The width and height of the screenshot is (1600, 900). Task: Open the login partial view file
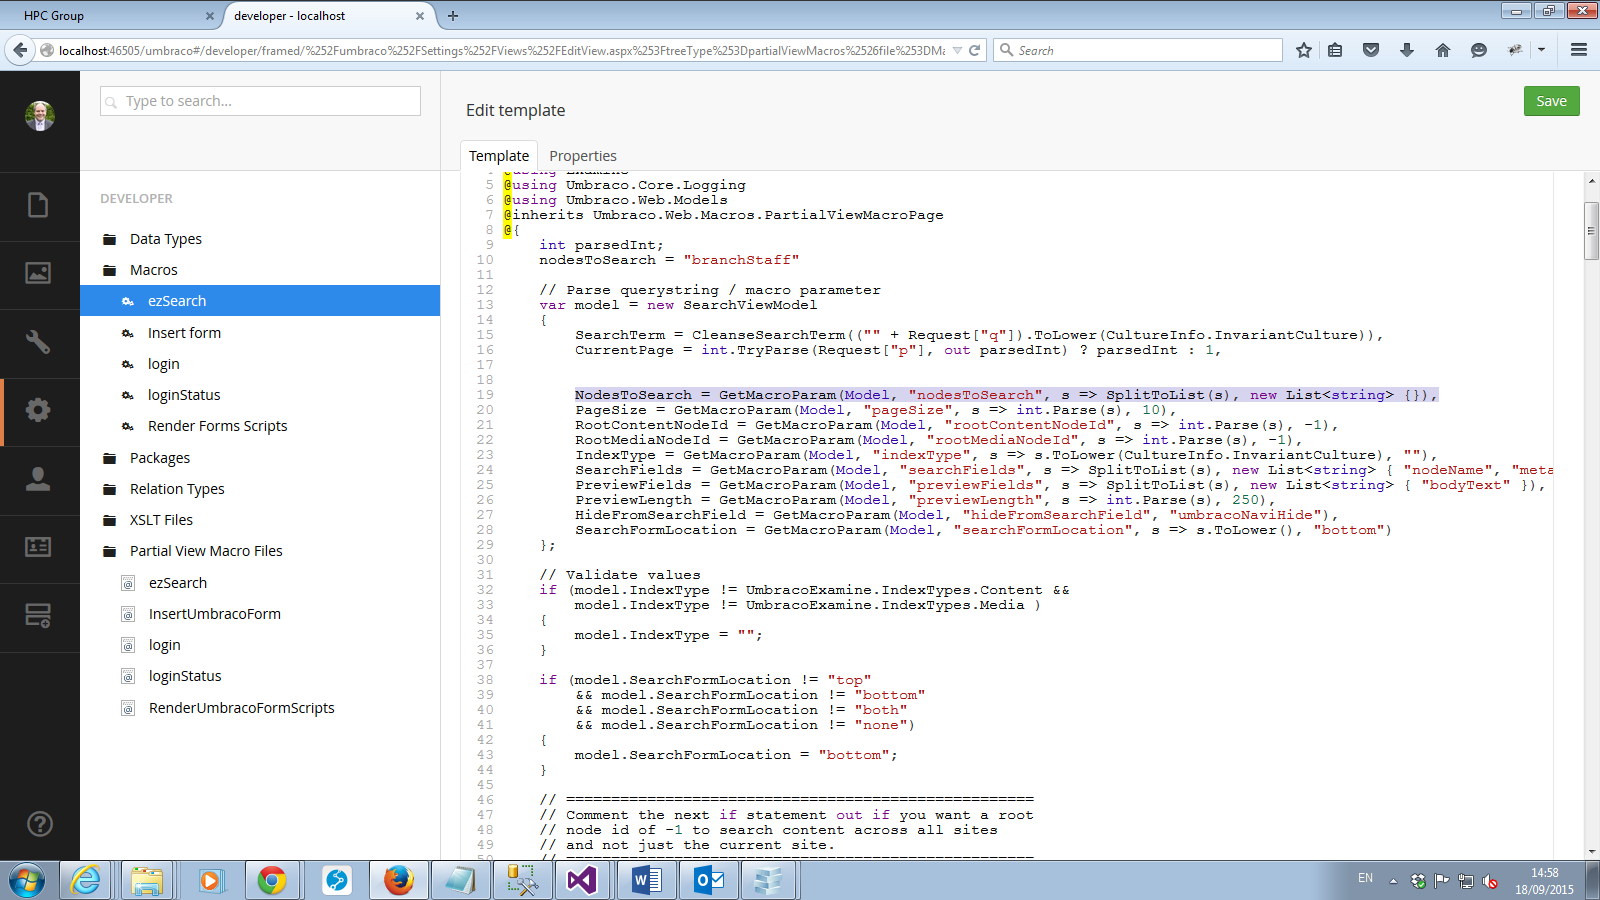(165, 645)
